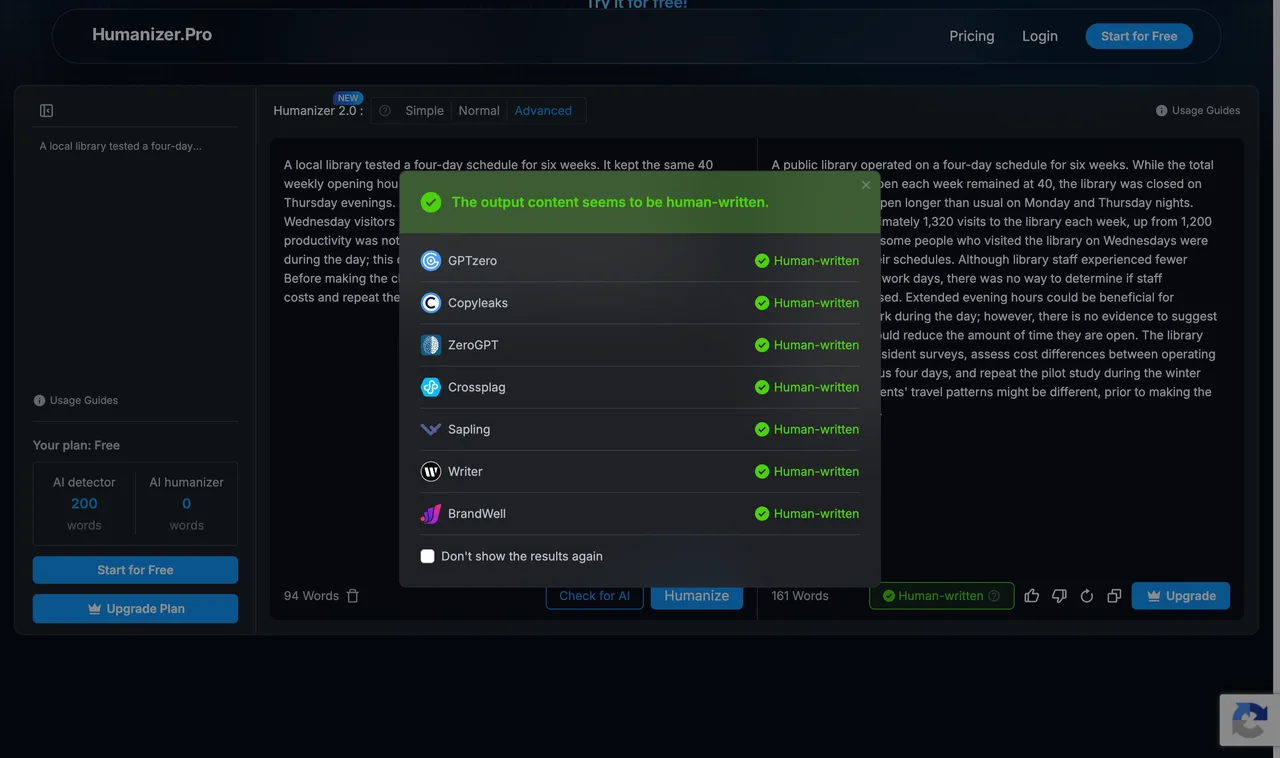Image resolution: width=1280 pixels, height=758 pixels.
Task: Click the Copyleaks detector logo
Action: pos(431,303)
